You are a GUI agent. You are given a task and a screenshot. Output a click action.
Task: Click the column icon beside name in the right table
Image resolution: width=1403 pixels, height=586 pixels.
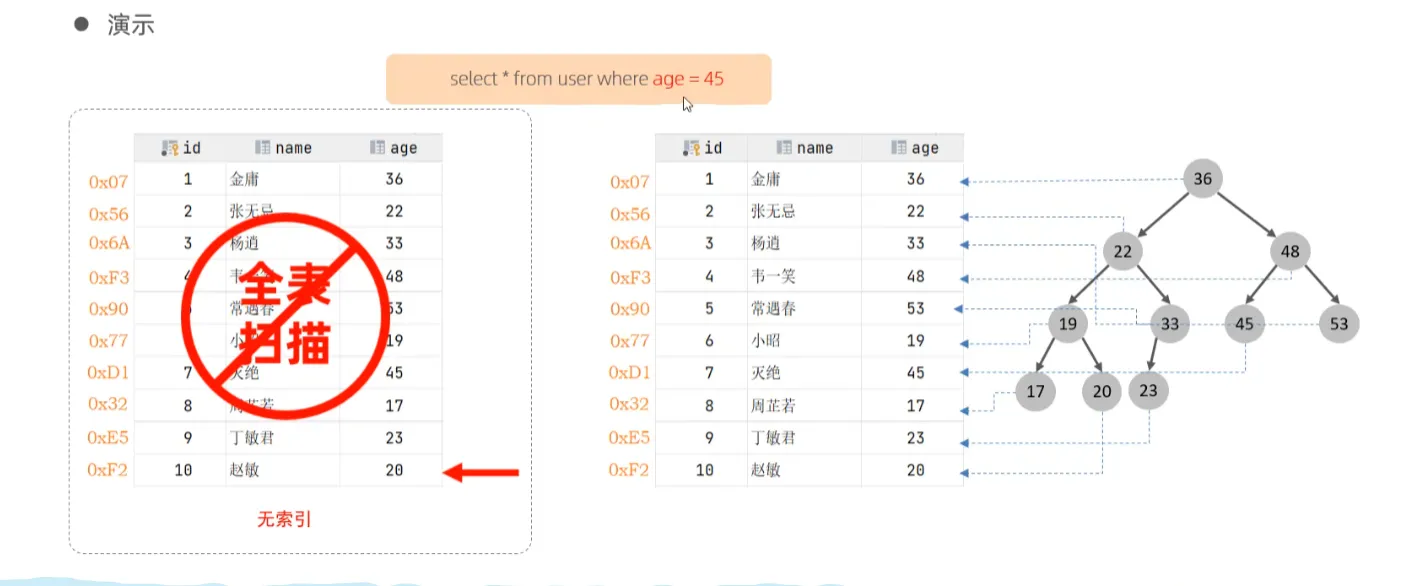(785, 148)
